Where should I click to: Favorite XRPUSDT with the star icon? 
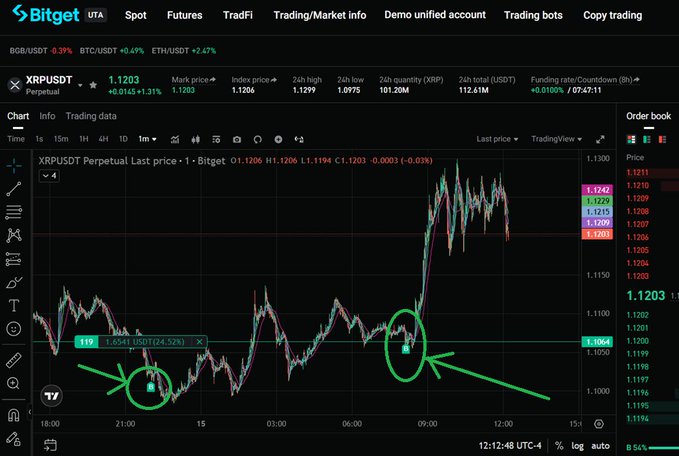(x=93, y=85)
